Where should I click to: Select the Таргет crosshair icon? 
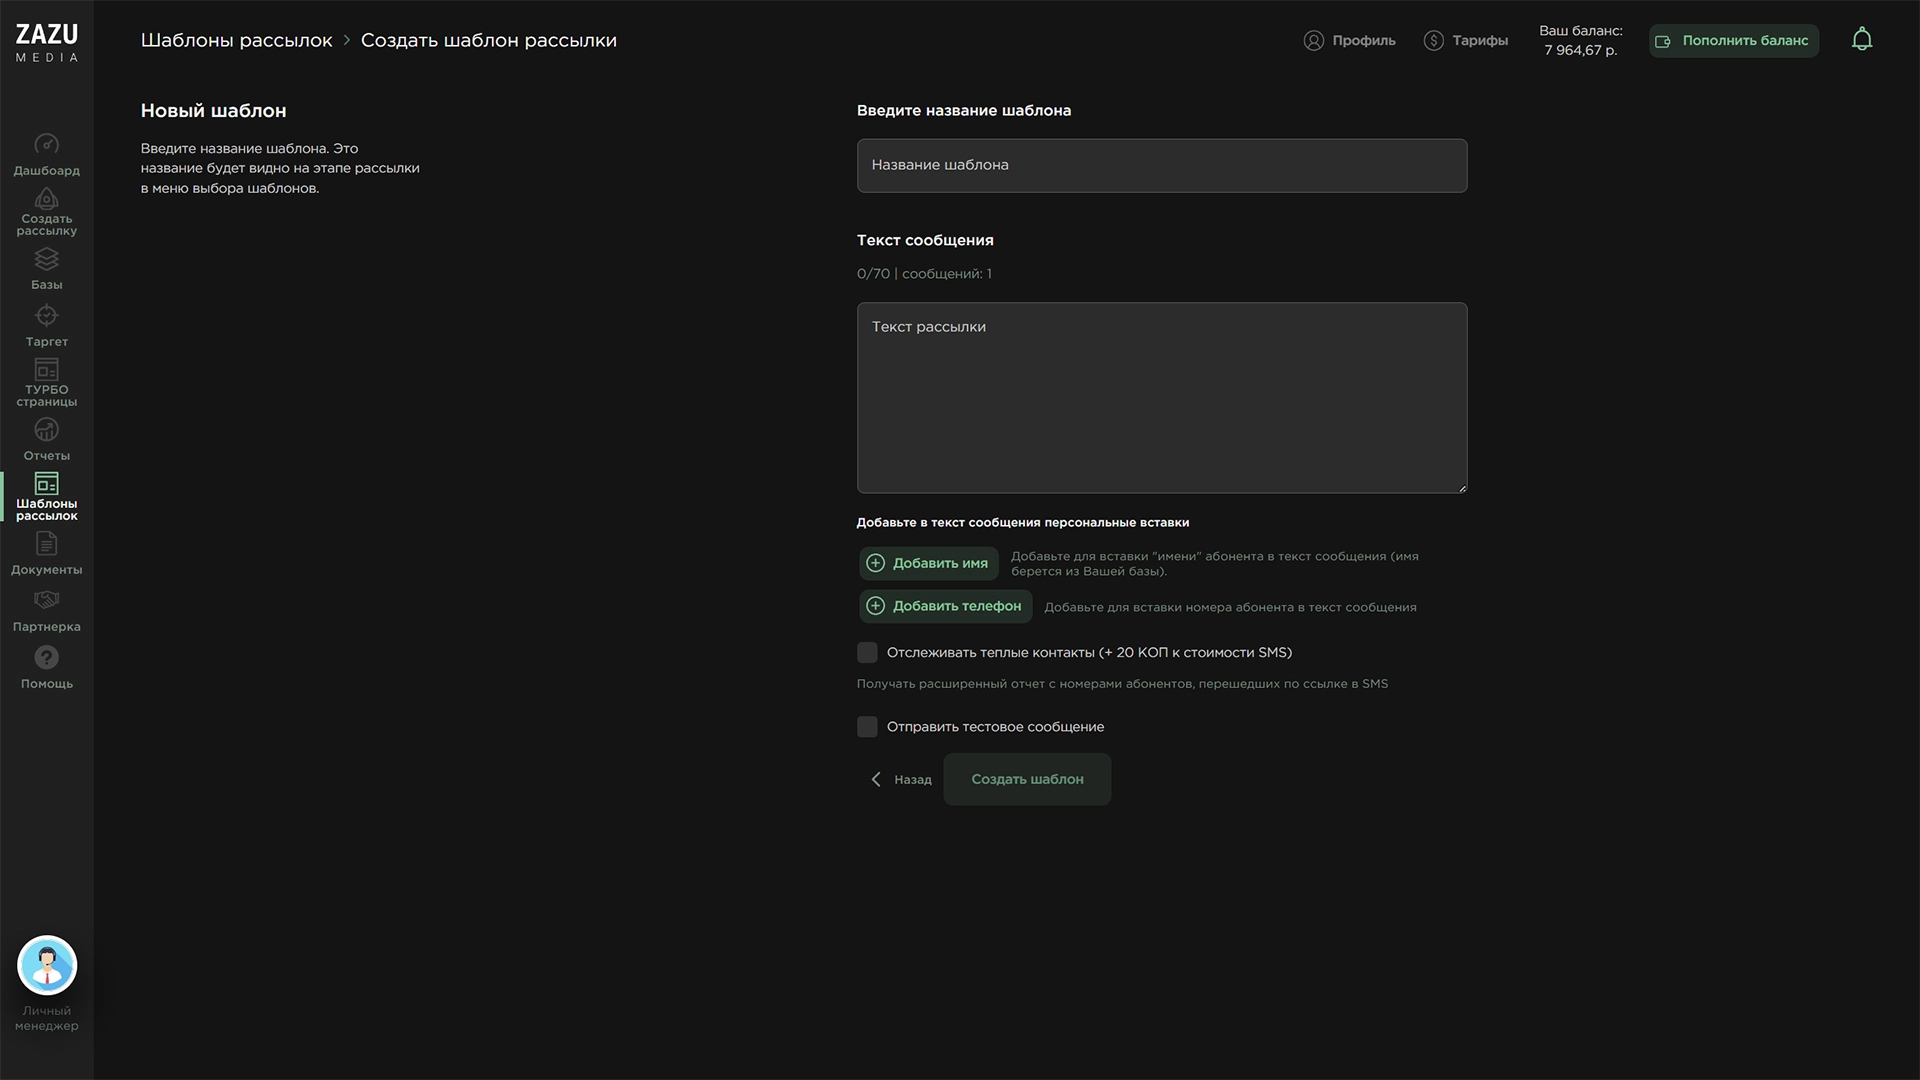click(46, 316)
